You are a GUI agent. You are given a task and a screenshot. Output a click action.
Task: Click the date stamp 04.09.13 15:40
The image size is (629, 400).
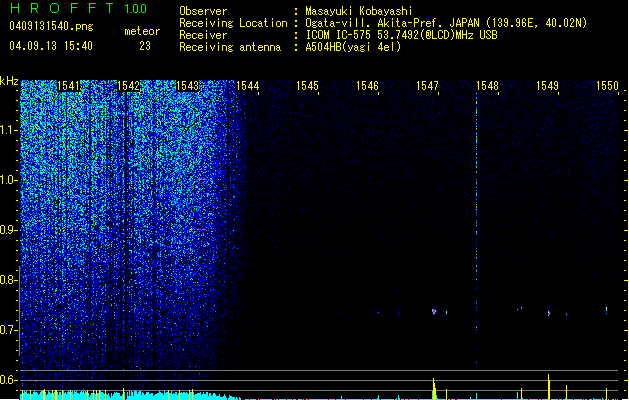tap(51, 46)
